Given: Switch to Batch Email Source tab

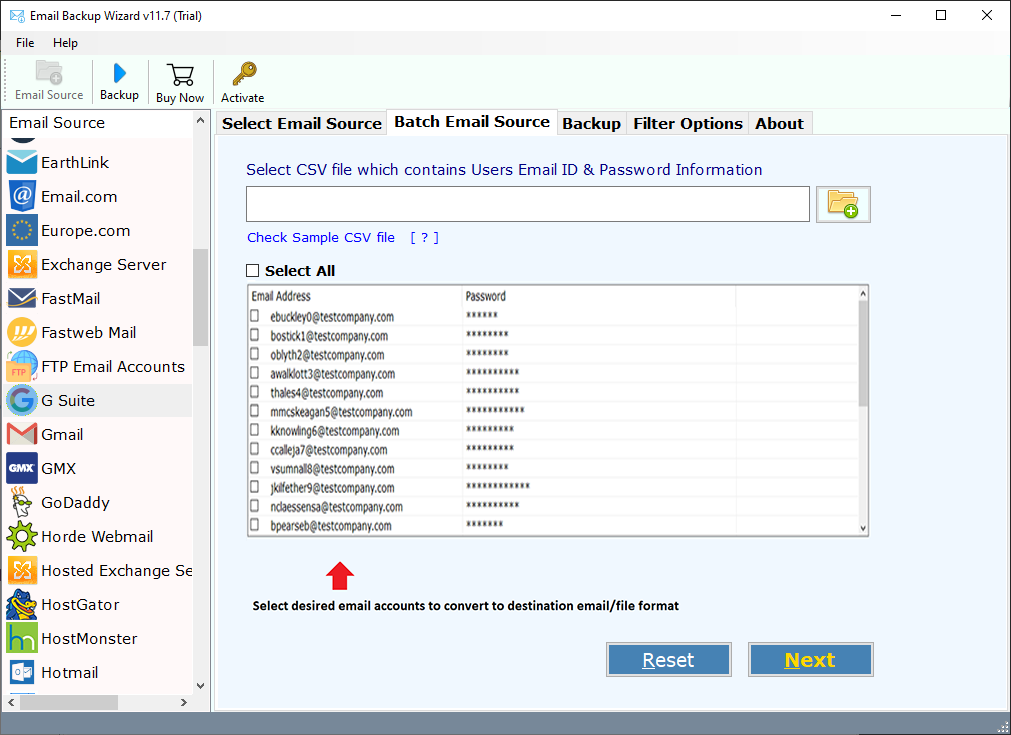Looking at the screenshot, I should point(472,122).
